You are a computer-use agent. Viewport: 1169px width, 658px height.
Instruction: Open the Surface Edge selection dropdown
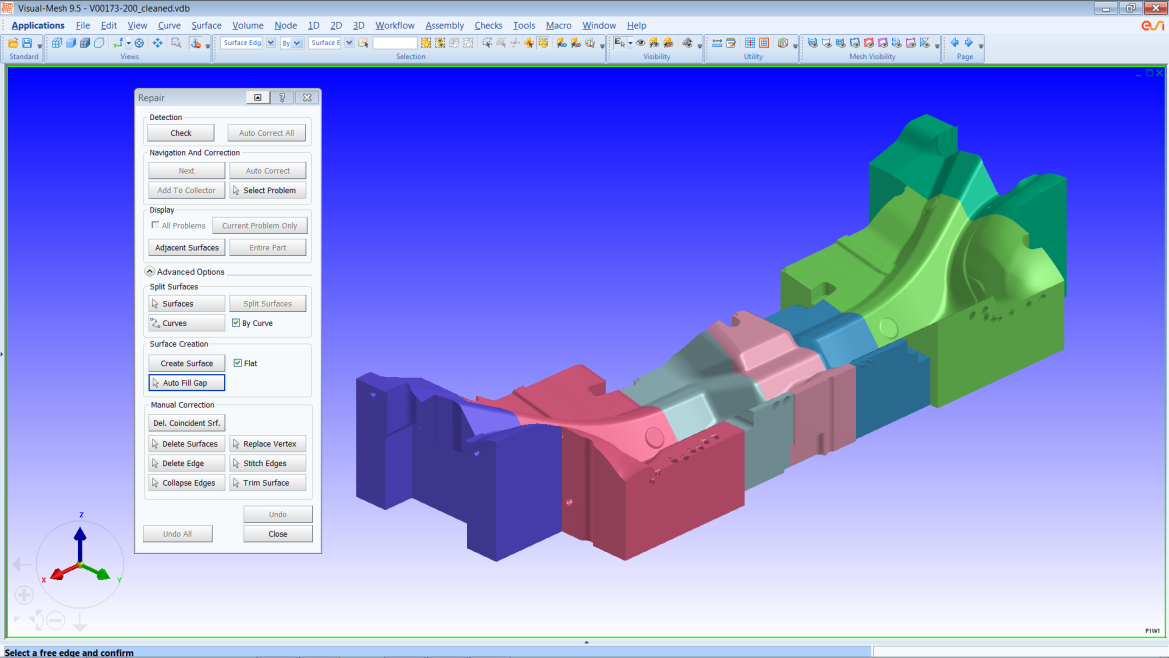coord(271,43)
